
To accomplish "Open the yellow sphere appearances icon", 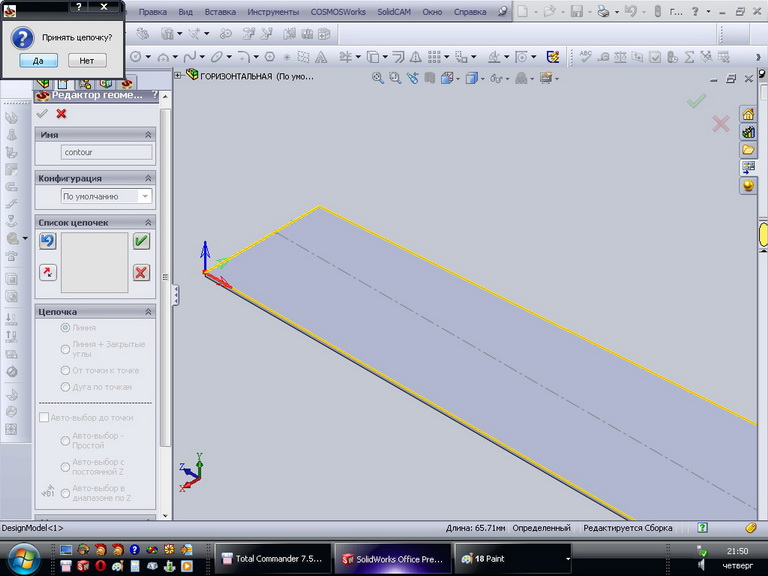I will (x=748, y=186).
